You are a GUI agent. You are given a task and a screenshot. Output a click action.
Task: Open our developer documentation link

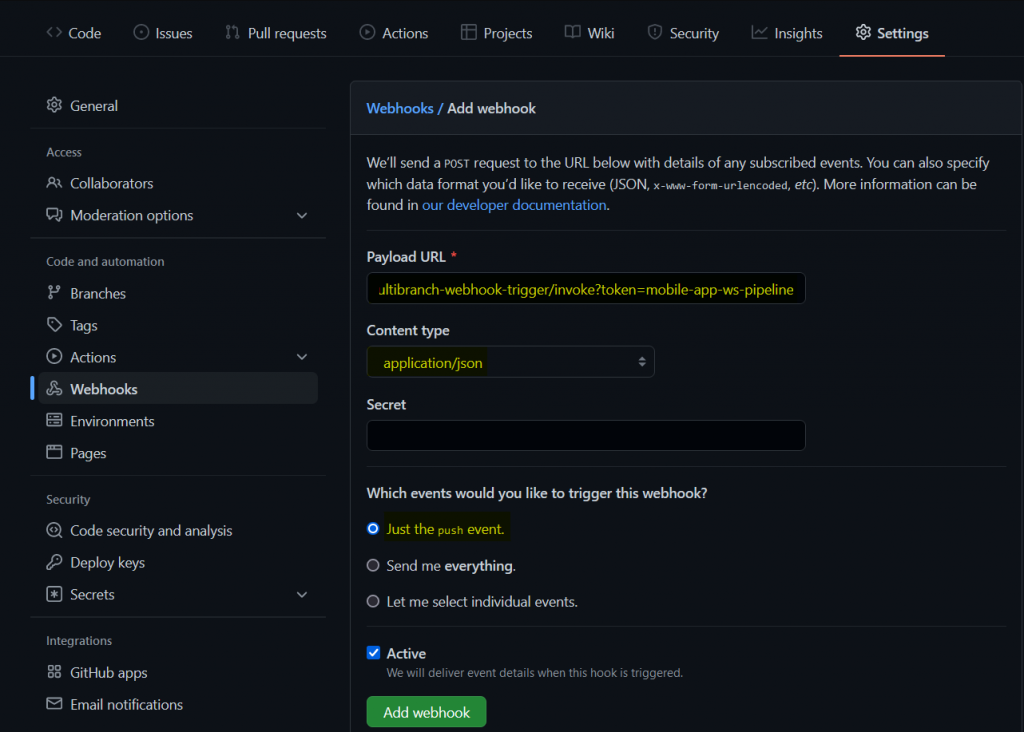(x=514, y=205)
